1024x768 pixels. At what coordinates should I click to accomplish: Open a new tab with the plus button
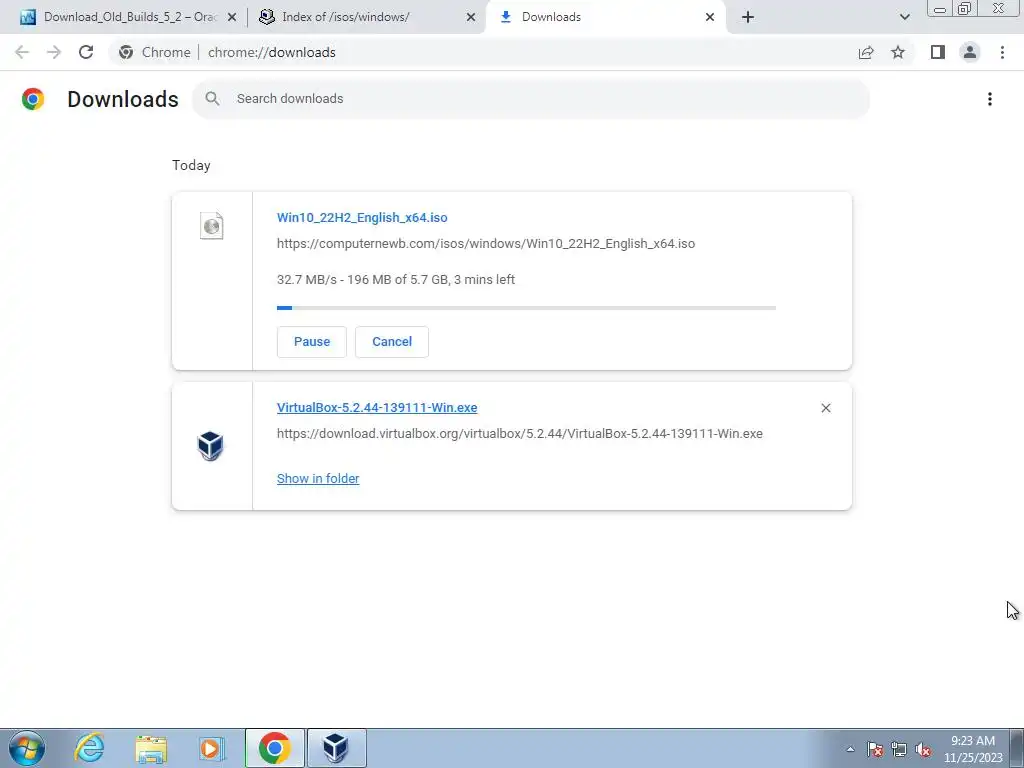click(x=748, y=17)
